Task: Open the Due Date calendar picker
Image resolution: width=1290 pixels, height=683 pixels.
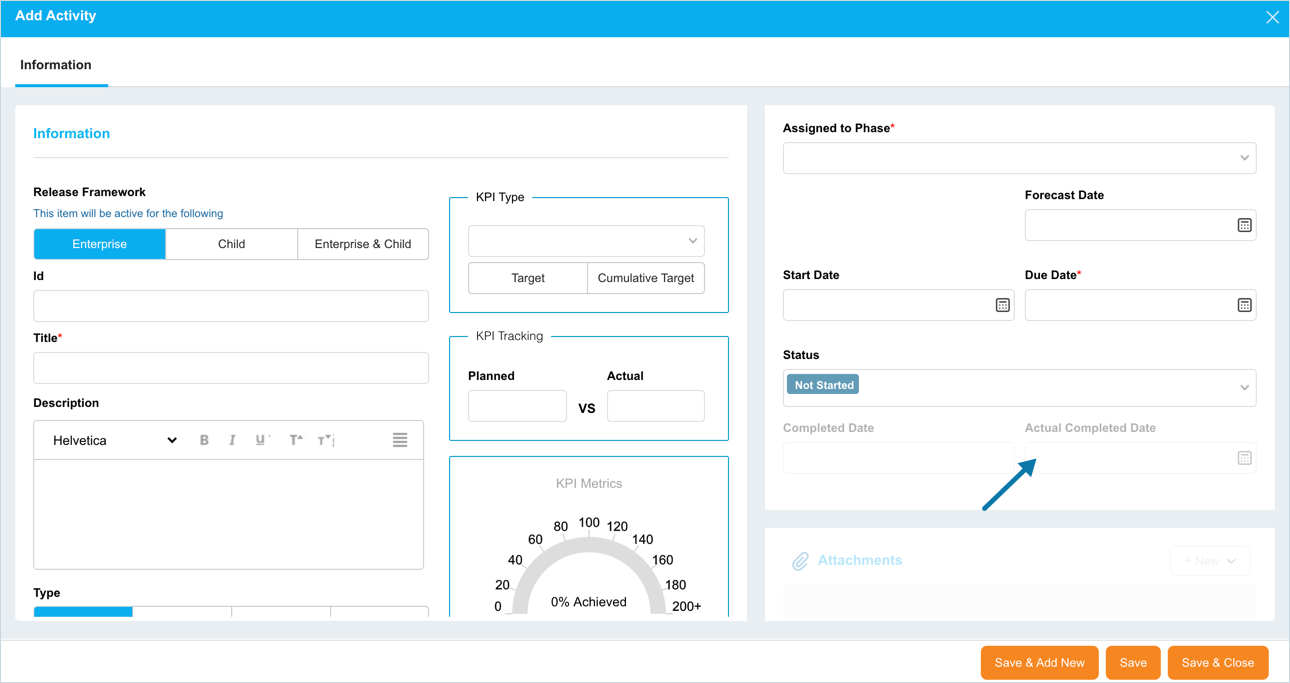Action: coord(1244,305)
